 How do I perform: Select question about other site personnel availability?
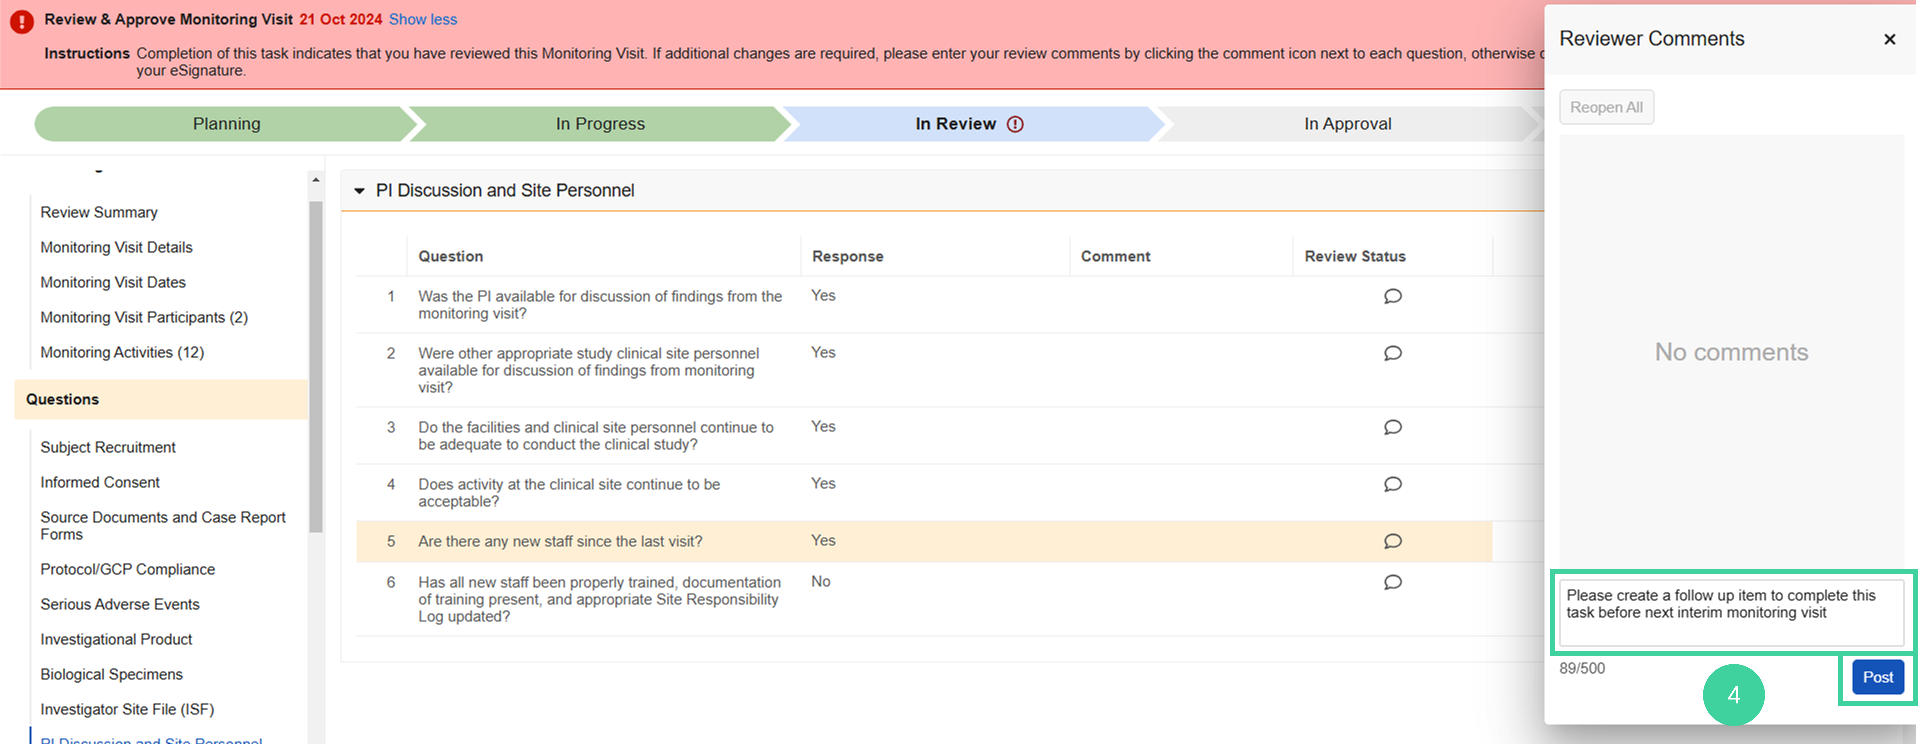[x=589, y=370]
